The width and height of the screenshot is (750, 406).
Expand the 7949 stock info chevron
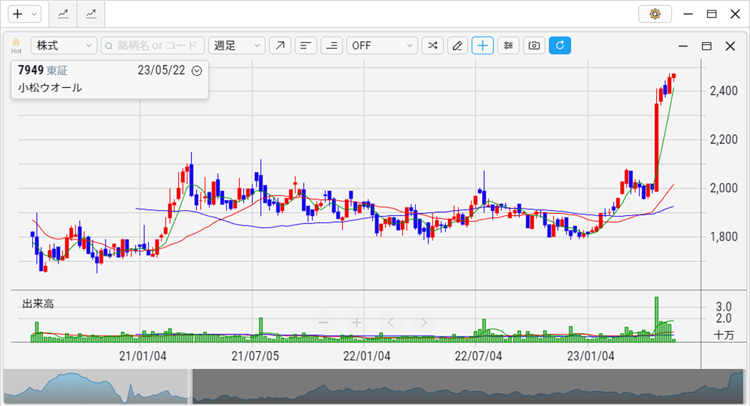(197, 71)
